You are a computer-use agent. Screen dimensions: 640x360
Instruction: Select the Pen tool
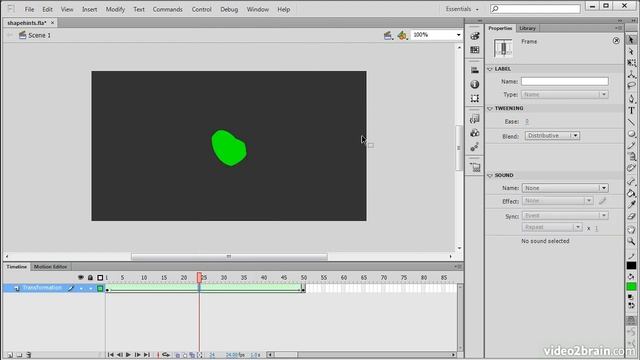click(x=631, y=99)
